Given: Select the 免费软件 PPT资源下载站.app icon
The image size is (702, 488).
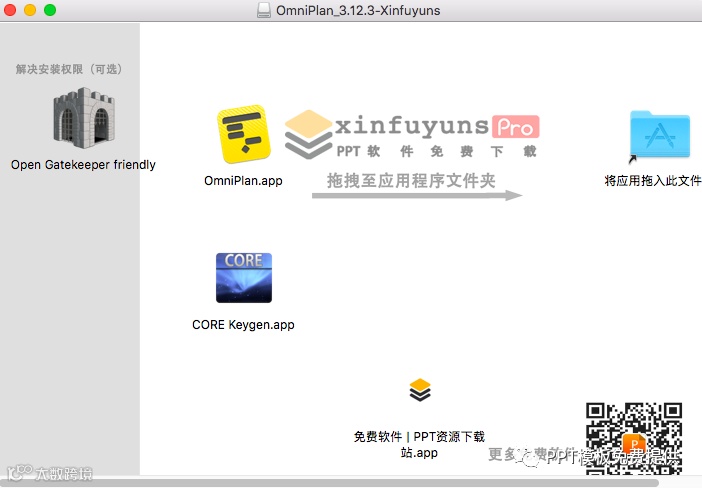Looking at the screenshot, I should pyautogui.click(x=420, y=390).
